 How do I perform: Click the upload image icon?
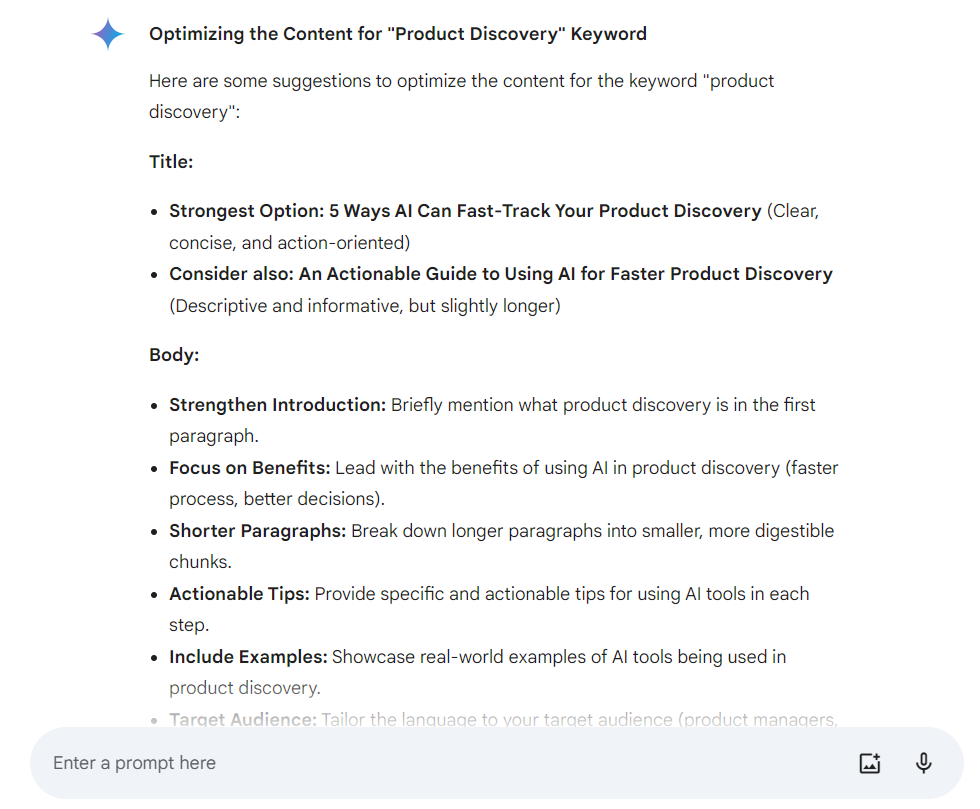click(x=870, y=763)
